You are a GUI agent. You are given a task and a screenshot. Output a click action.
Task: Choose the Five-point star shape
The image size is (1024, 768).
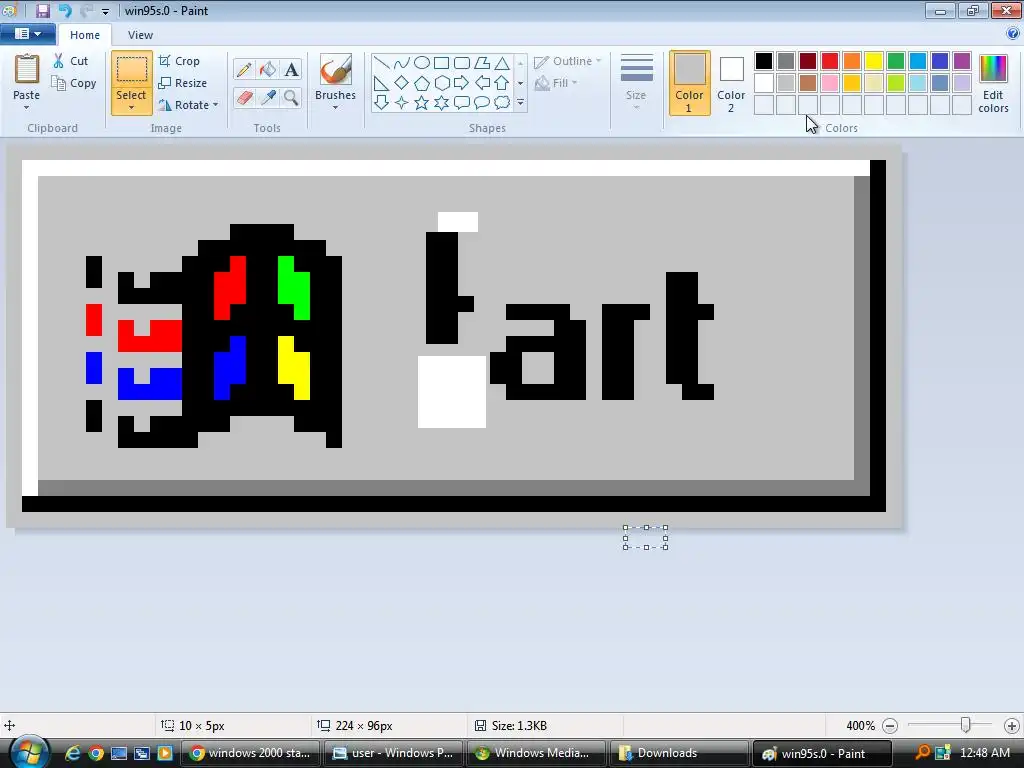tap(422, 103)
